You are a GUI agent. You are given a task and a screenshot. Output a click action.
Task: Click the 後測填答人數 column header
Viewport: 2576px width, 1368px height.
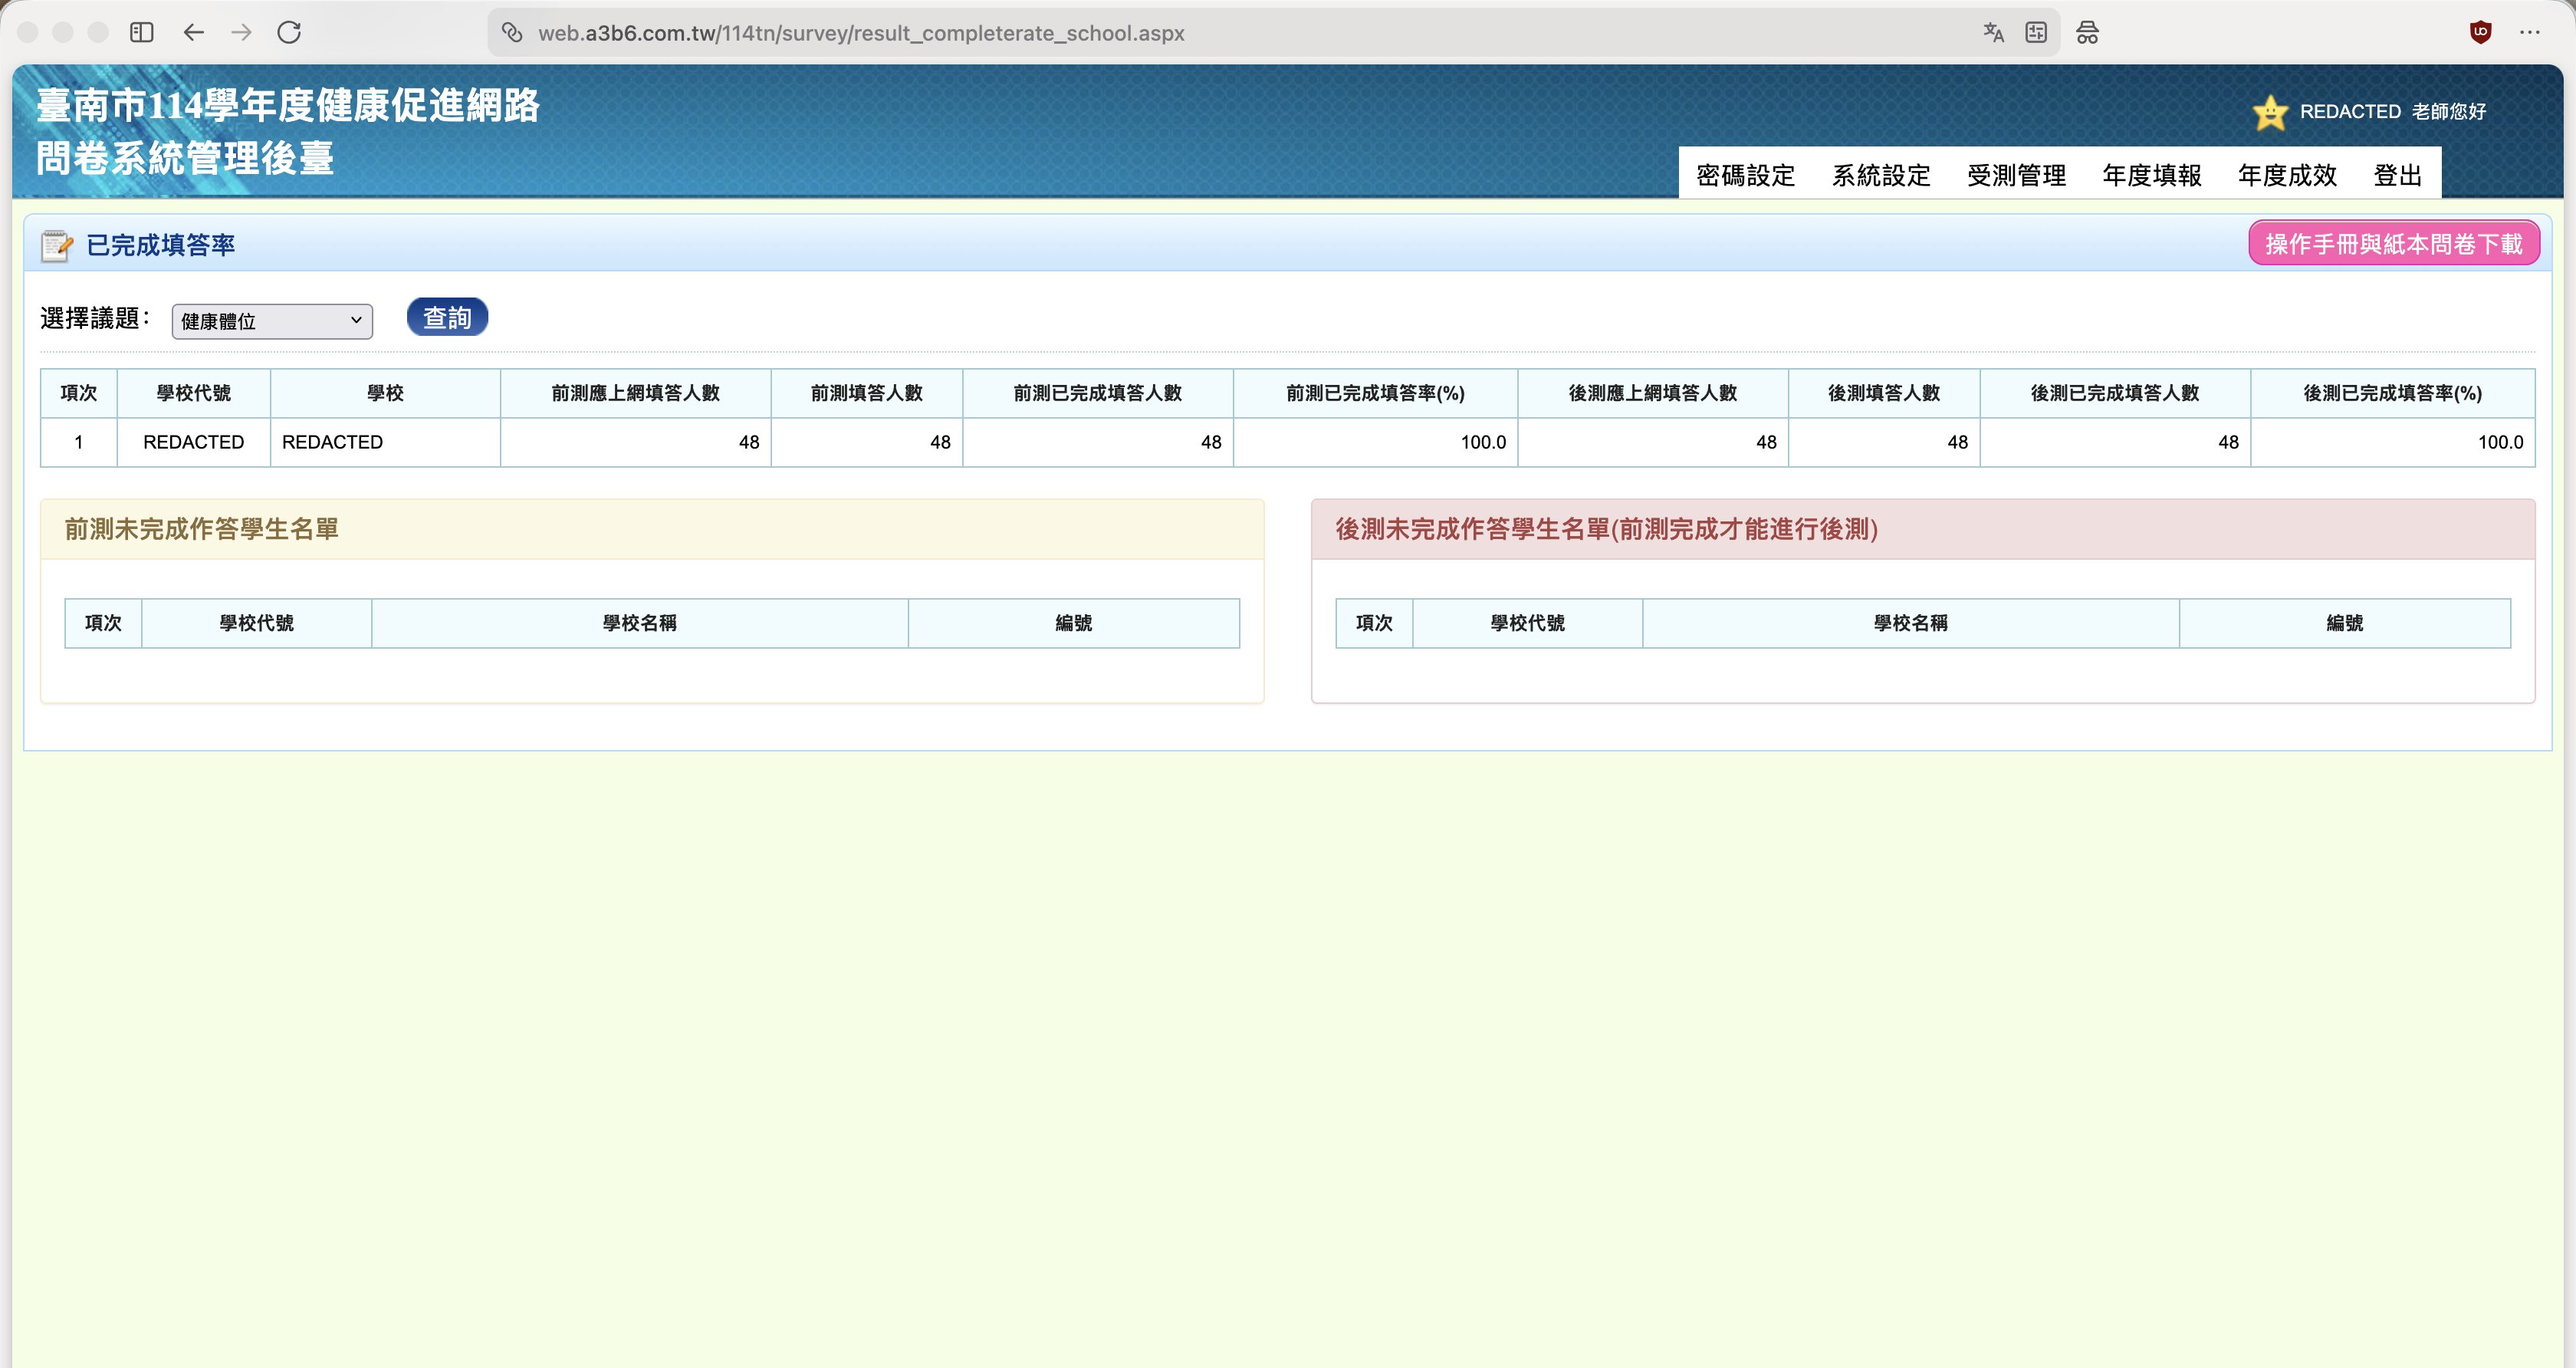click(1884, 393)
